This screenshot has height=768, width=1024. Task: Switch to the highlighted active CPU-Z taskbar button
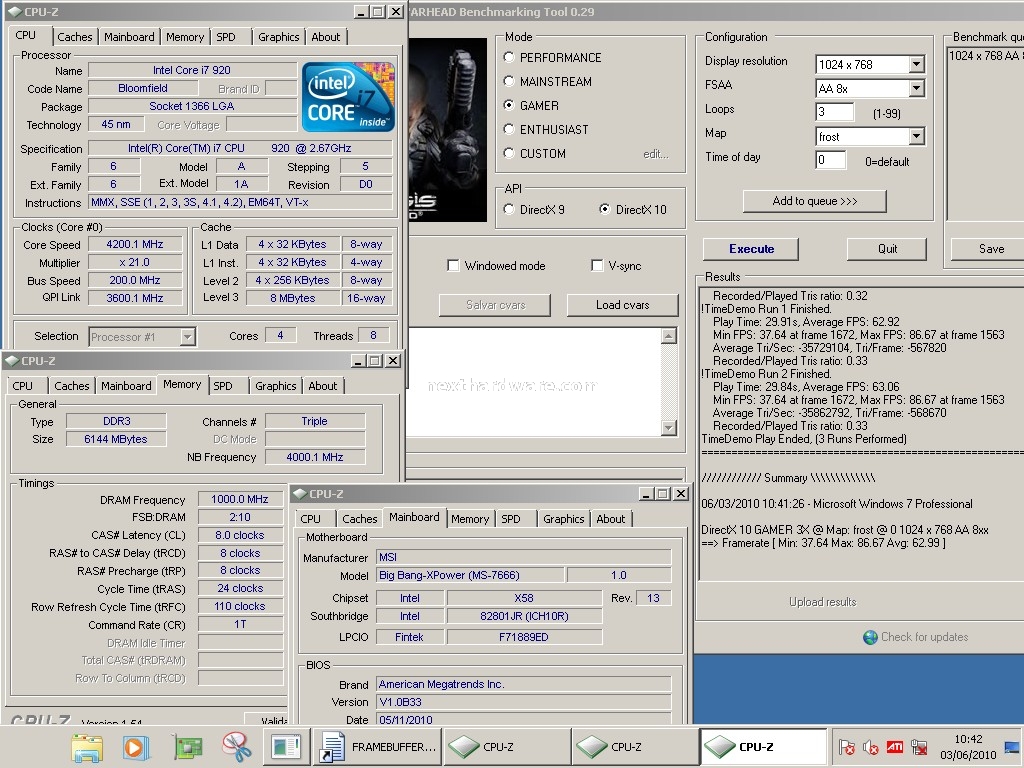pos(763,747)
